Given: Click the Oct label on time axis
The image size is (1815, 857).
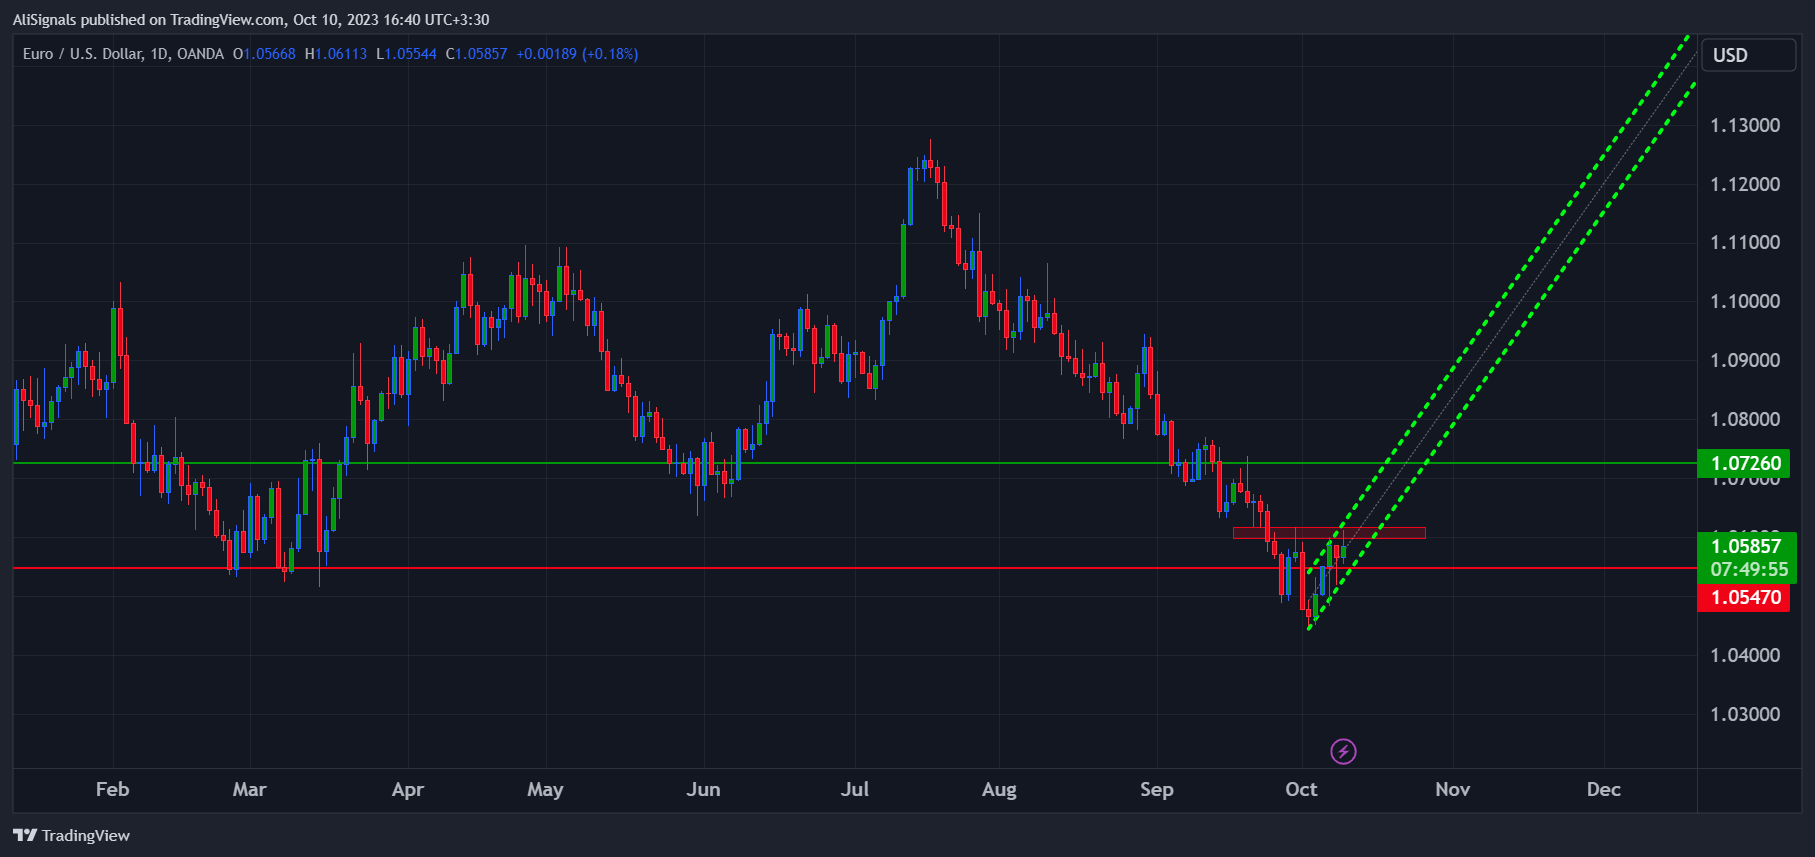Looking at the screenshot, I should (x=1301, y=789).
